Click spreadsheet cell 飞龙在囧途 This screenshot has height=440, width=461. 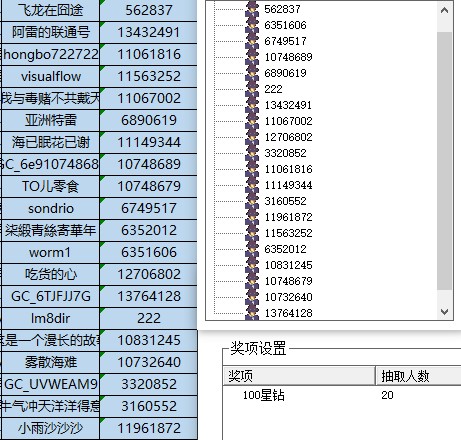click(x=50, y=10)
